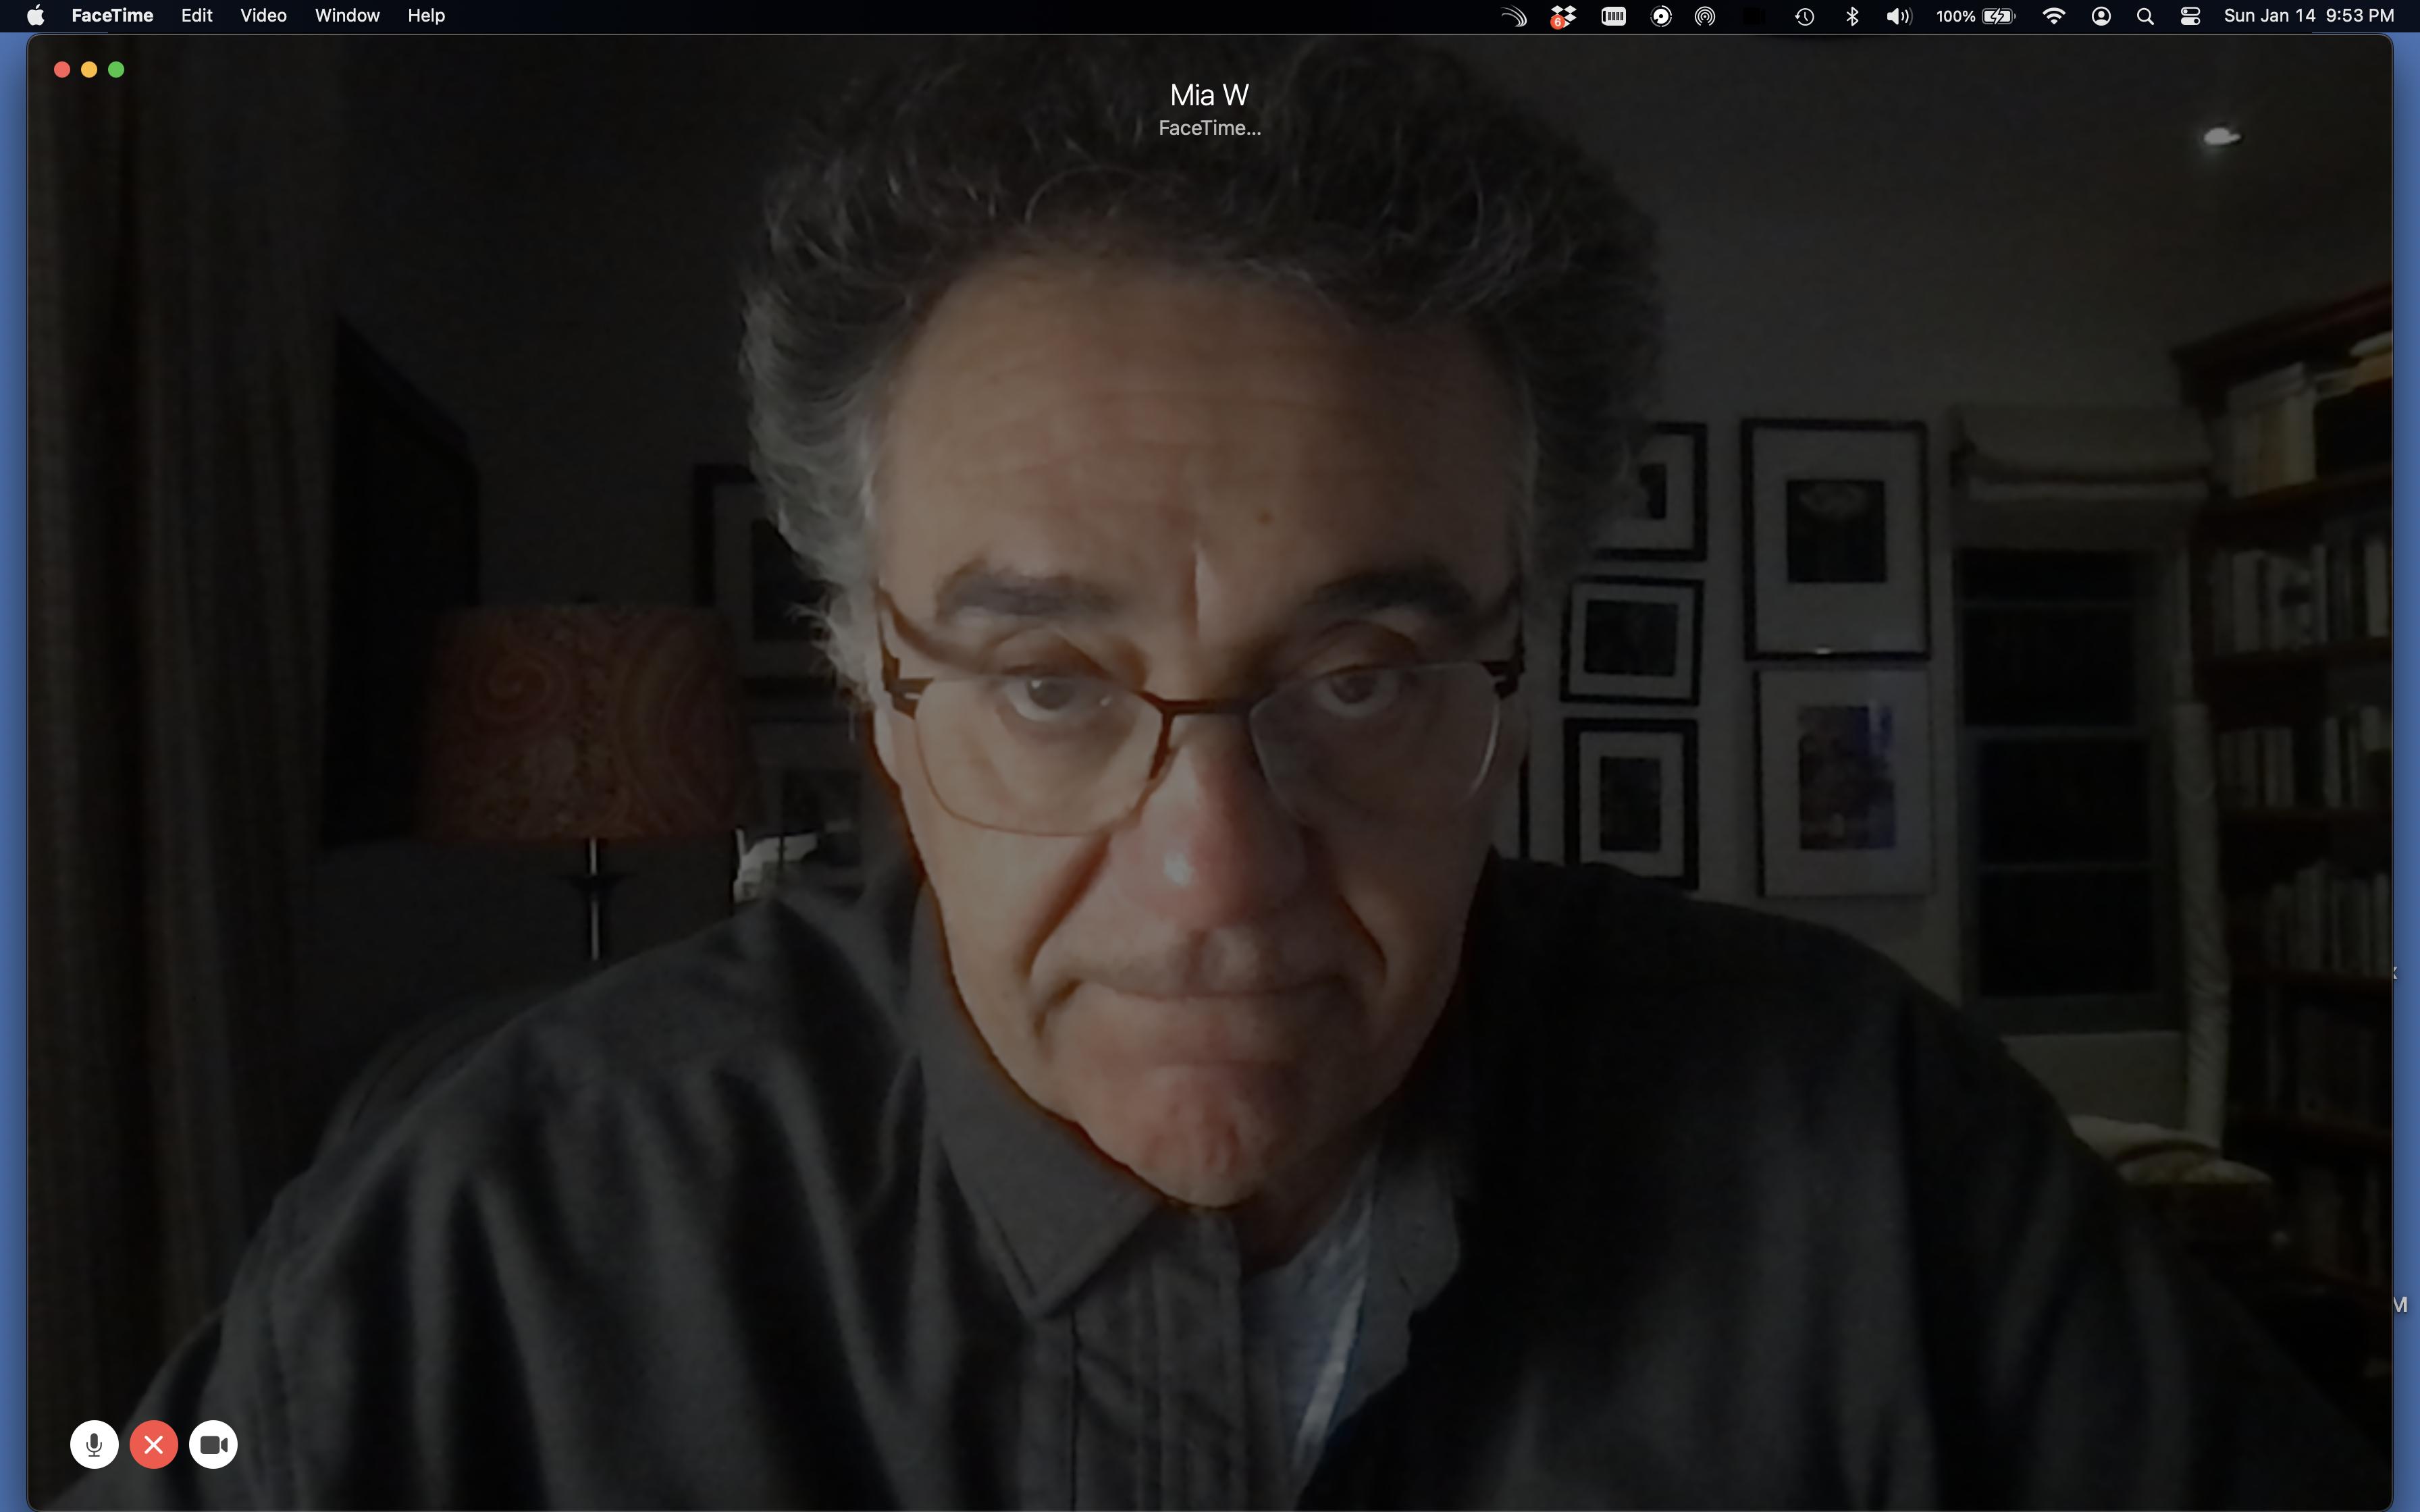Expand the Window menu

pyautogui.click(x=347, y=16)
